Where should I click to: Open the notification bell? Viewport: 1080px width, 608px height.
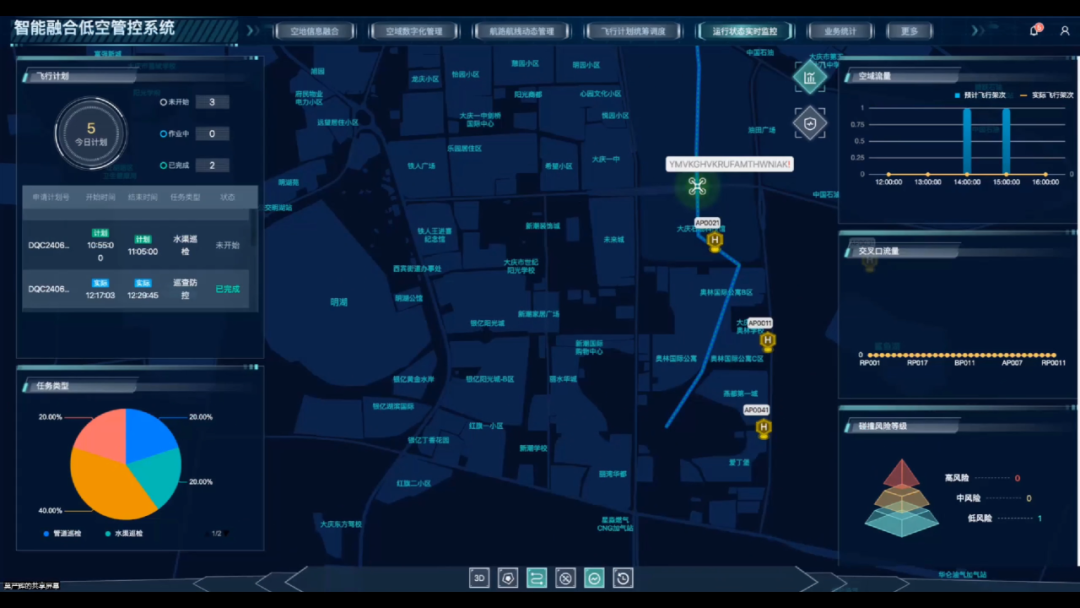pyautogui.click(x=1034, y=31)
